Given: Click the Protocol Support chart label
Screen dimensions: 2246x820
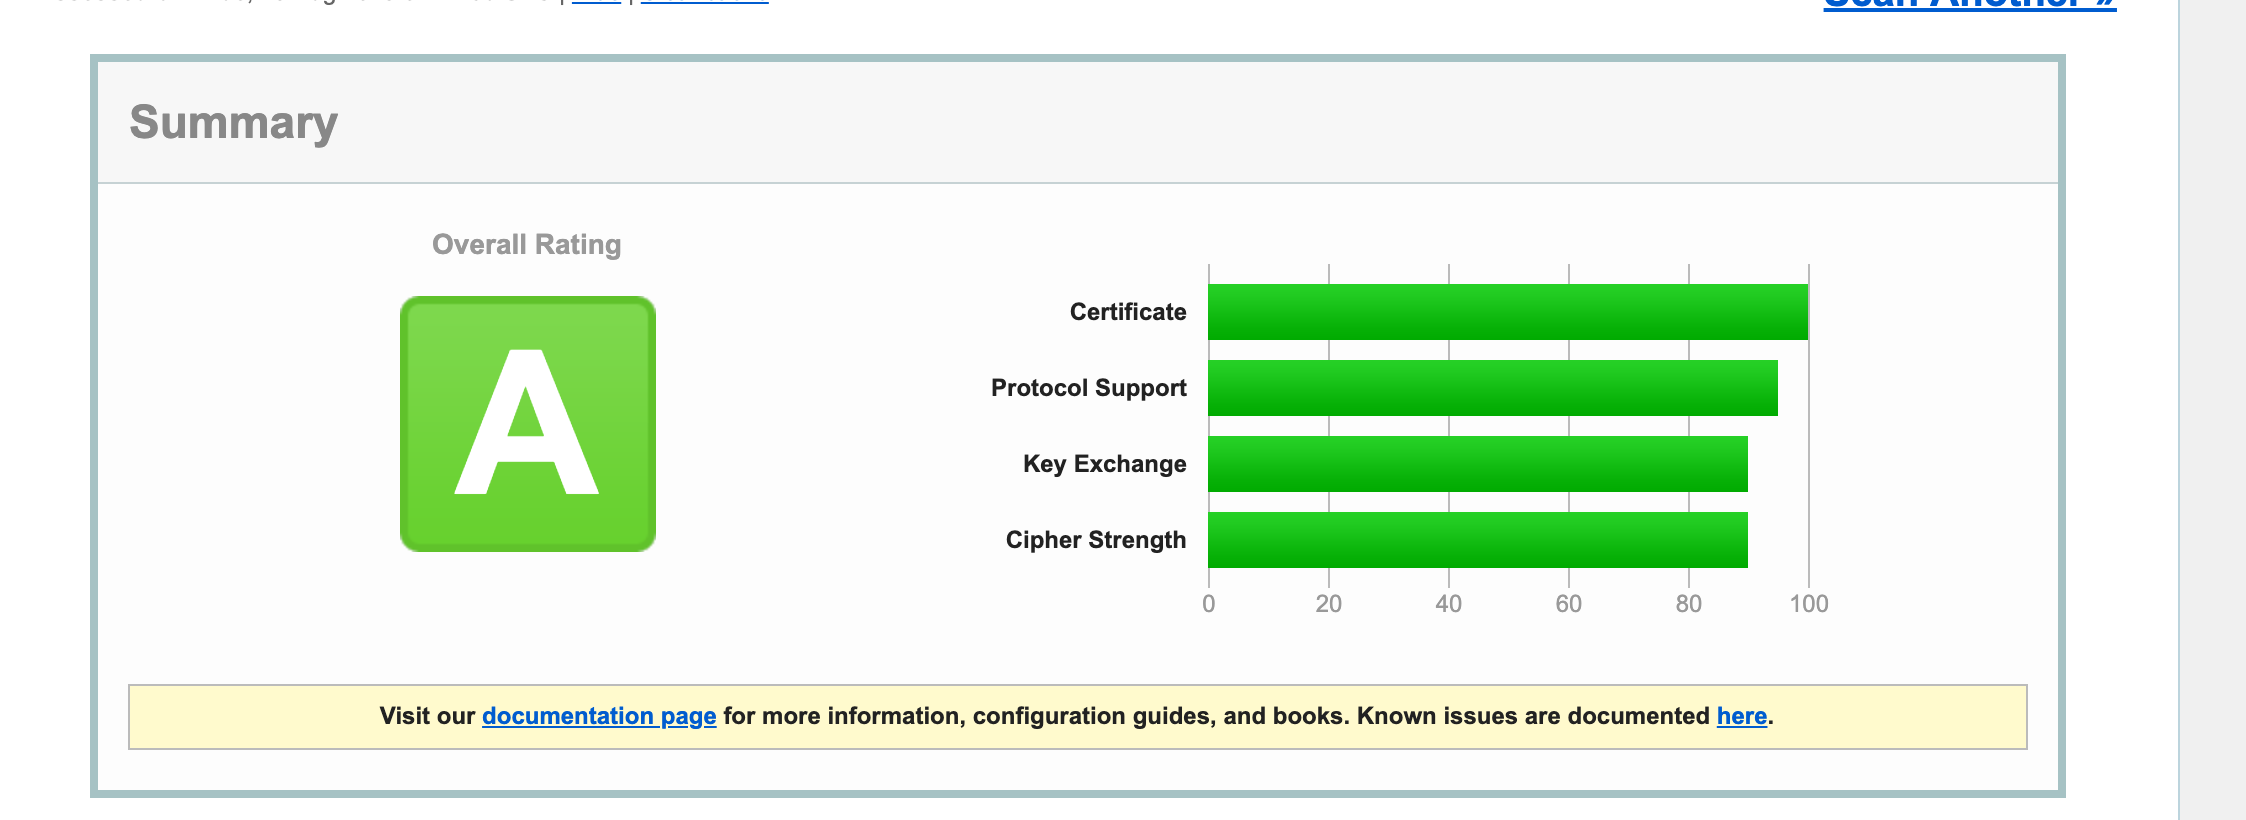Looking at the screenshot, I should click(x=1088, y=388).
